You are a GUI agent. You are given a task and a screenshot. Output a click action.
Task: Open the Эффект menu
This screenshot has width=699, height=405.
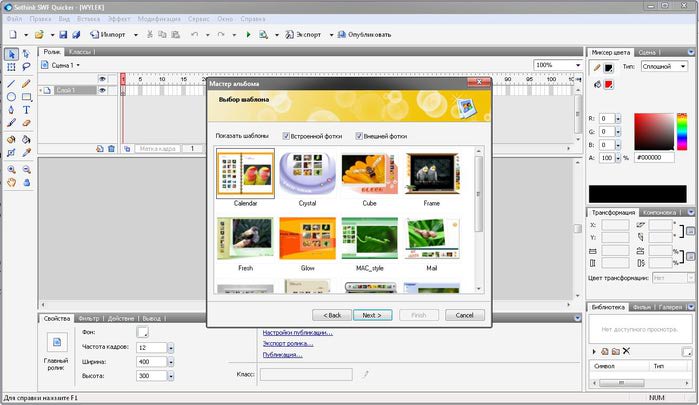click(x=119, y=19)
